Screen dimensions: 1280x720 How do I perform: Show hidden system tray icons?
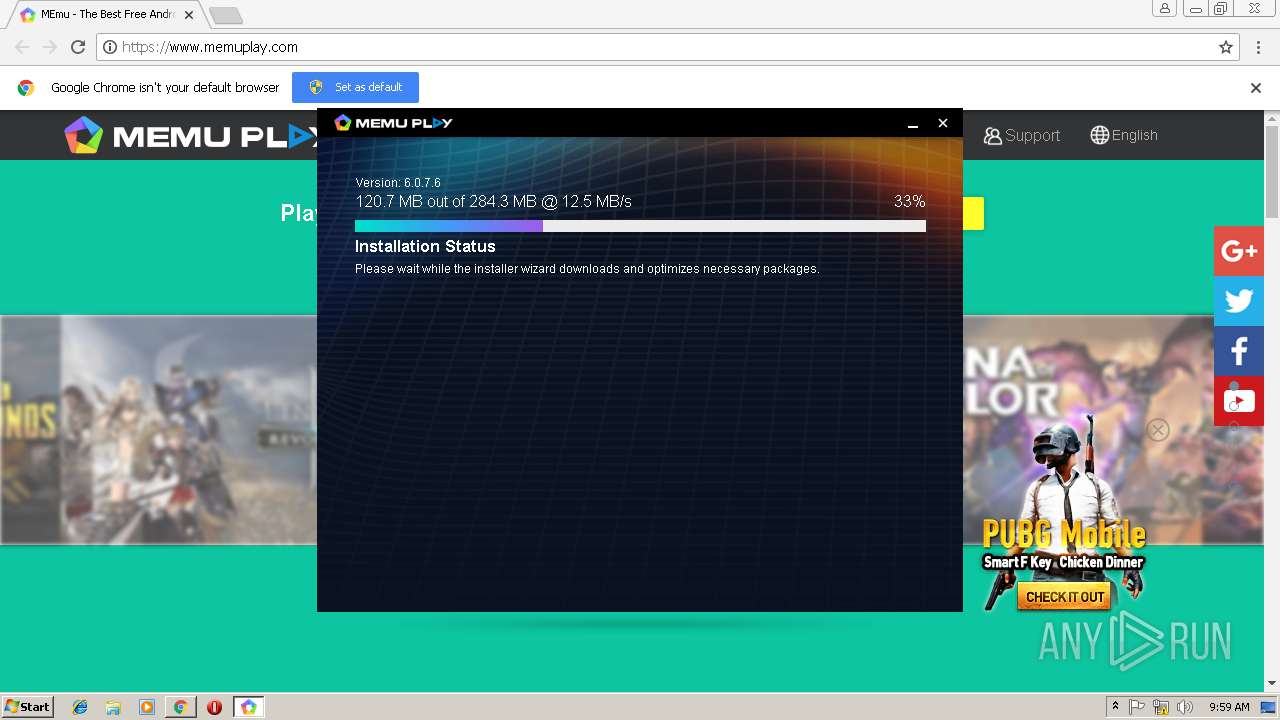click(x=1116, y=706)
